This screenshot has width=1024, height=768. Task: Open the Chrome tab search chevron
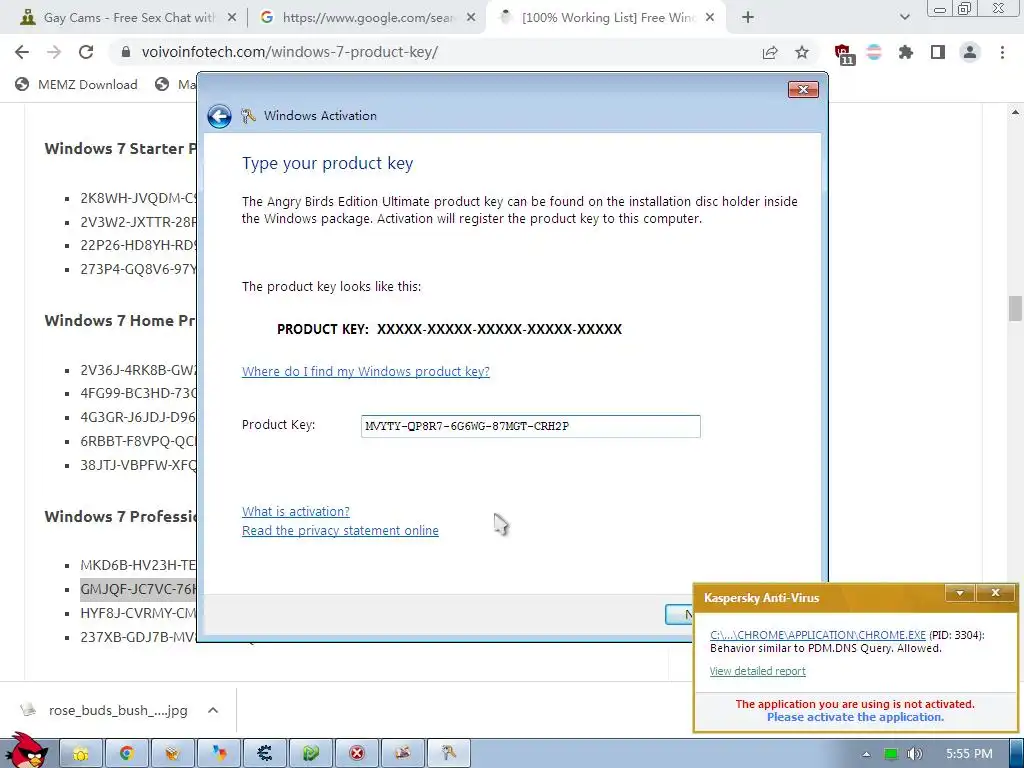[904, 18]
